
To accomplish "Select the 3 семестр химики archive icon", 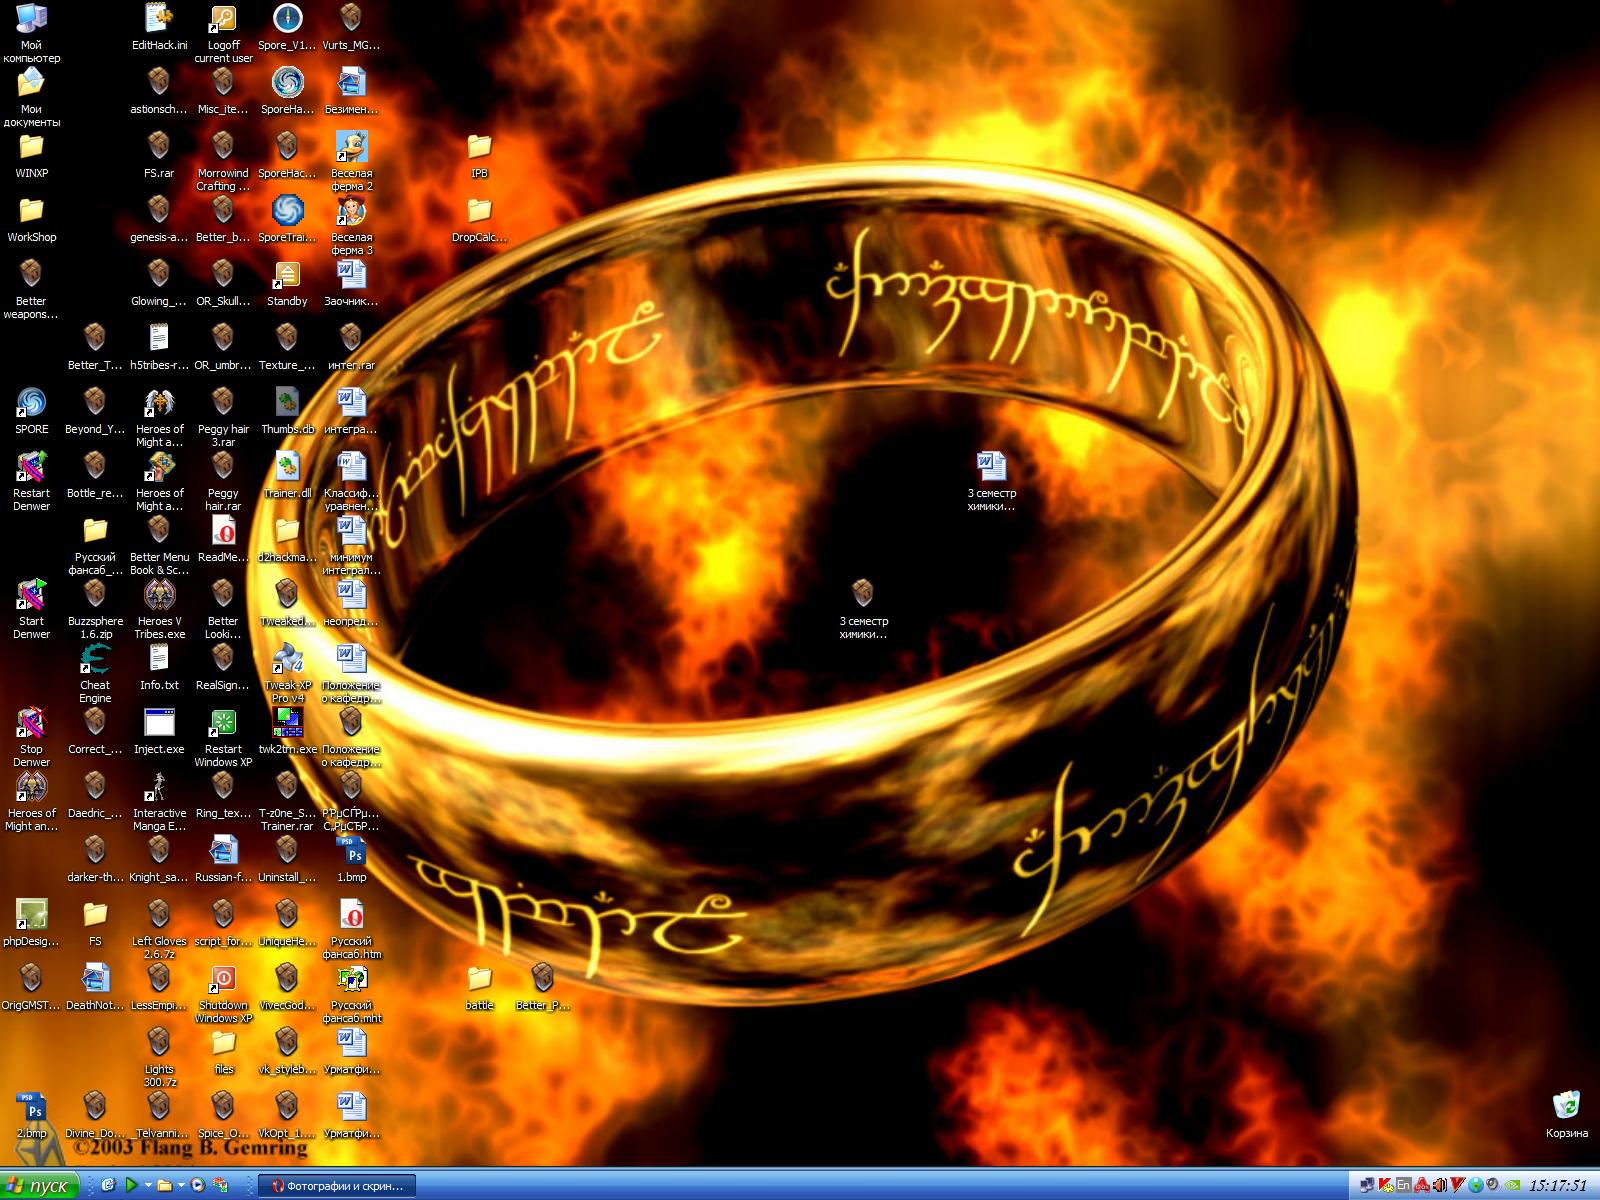I will click(x=863, y=609).
